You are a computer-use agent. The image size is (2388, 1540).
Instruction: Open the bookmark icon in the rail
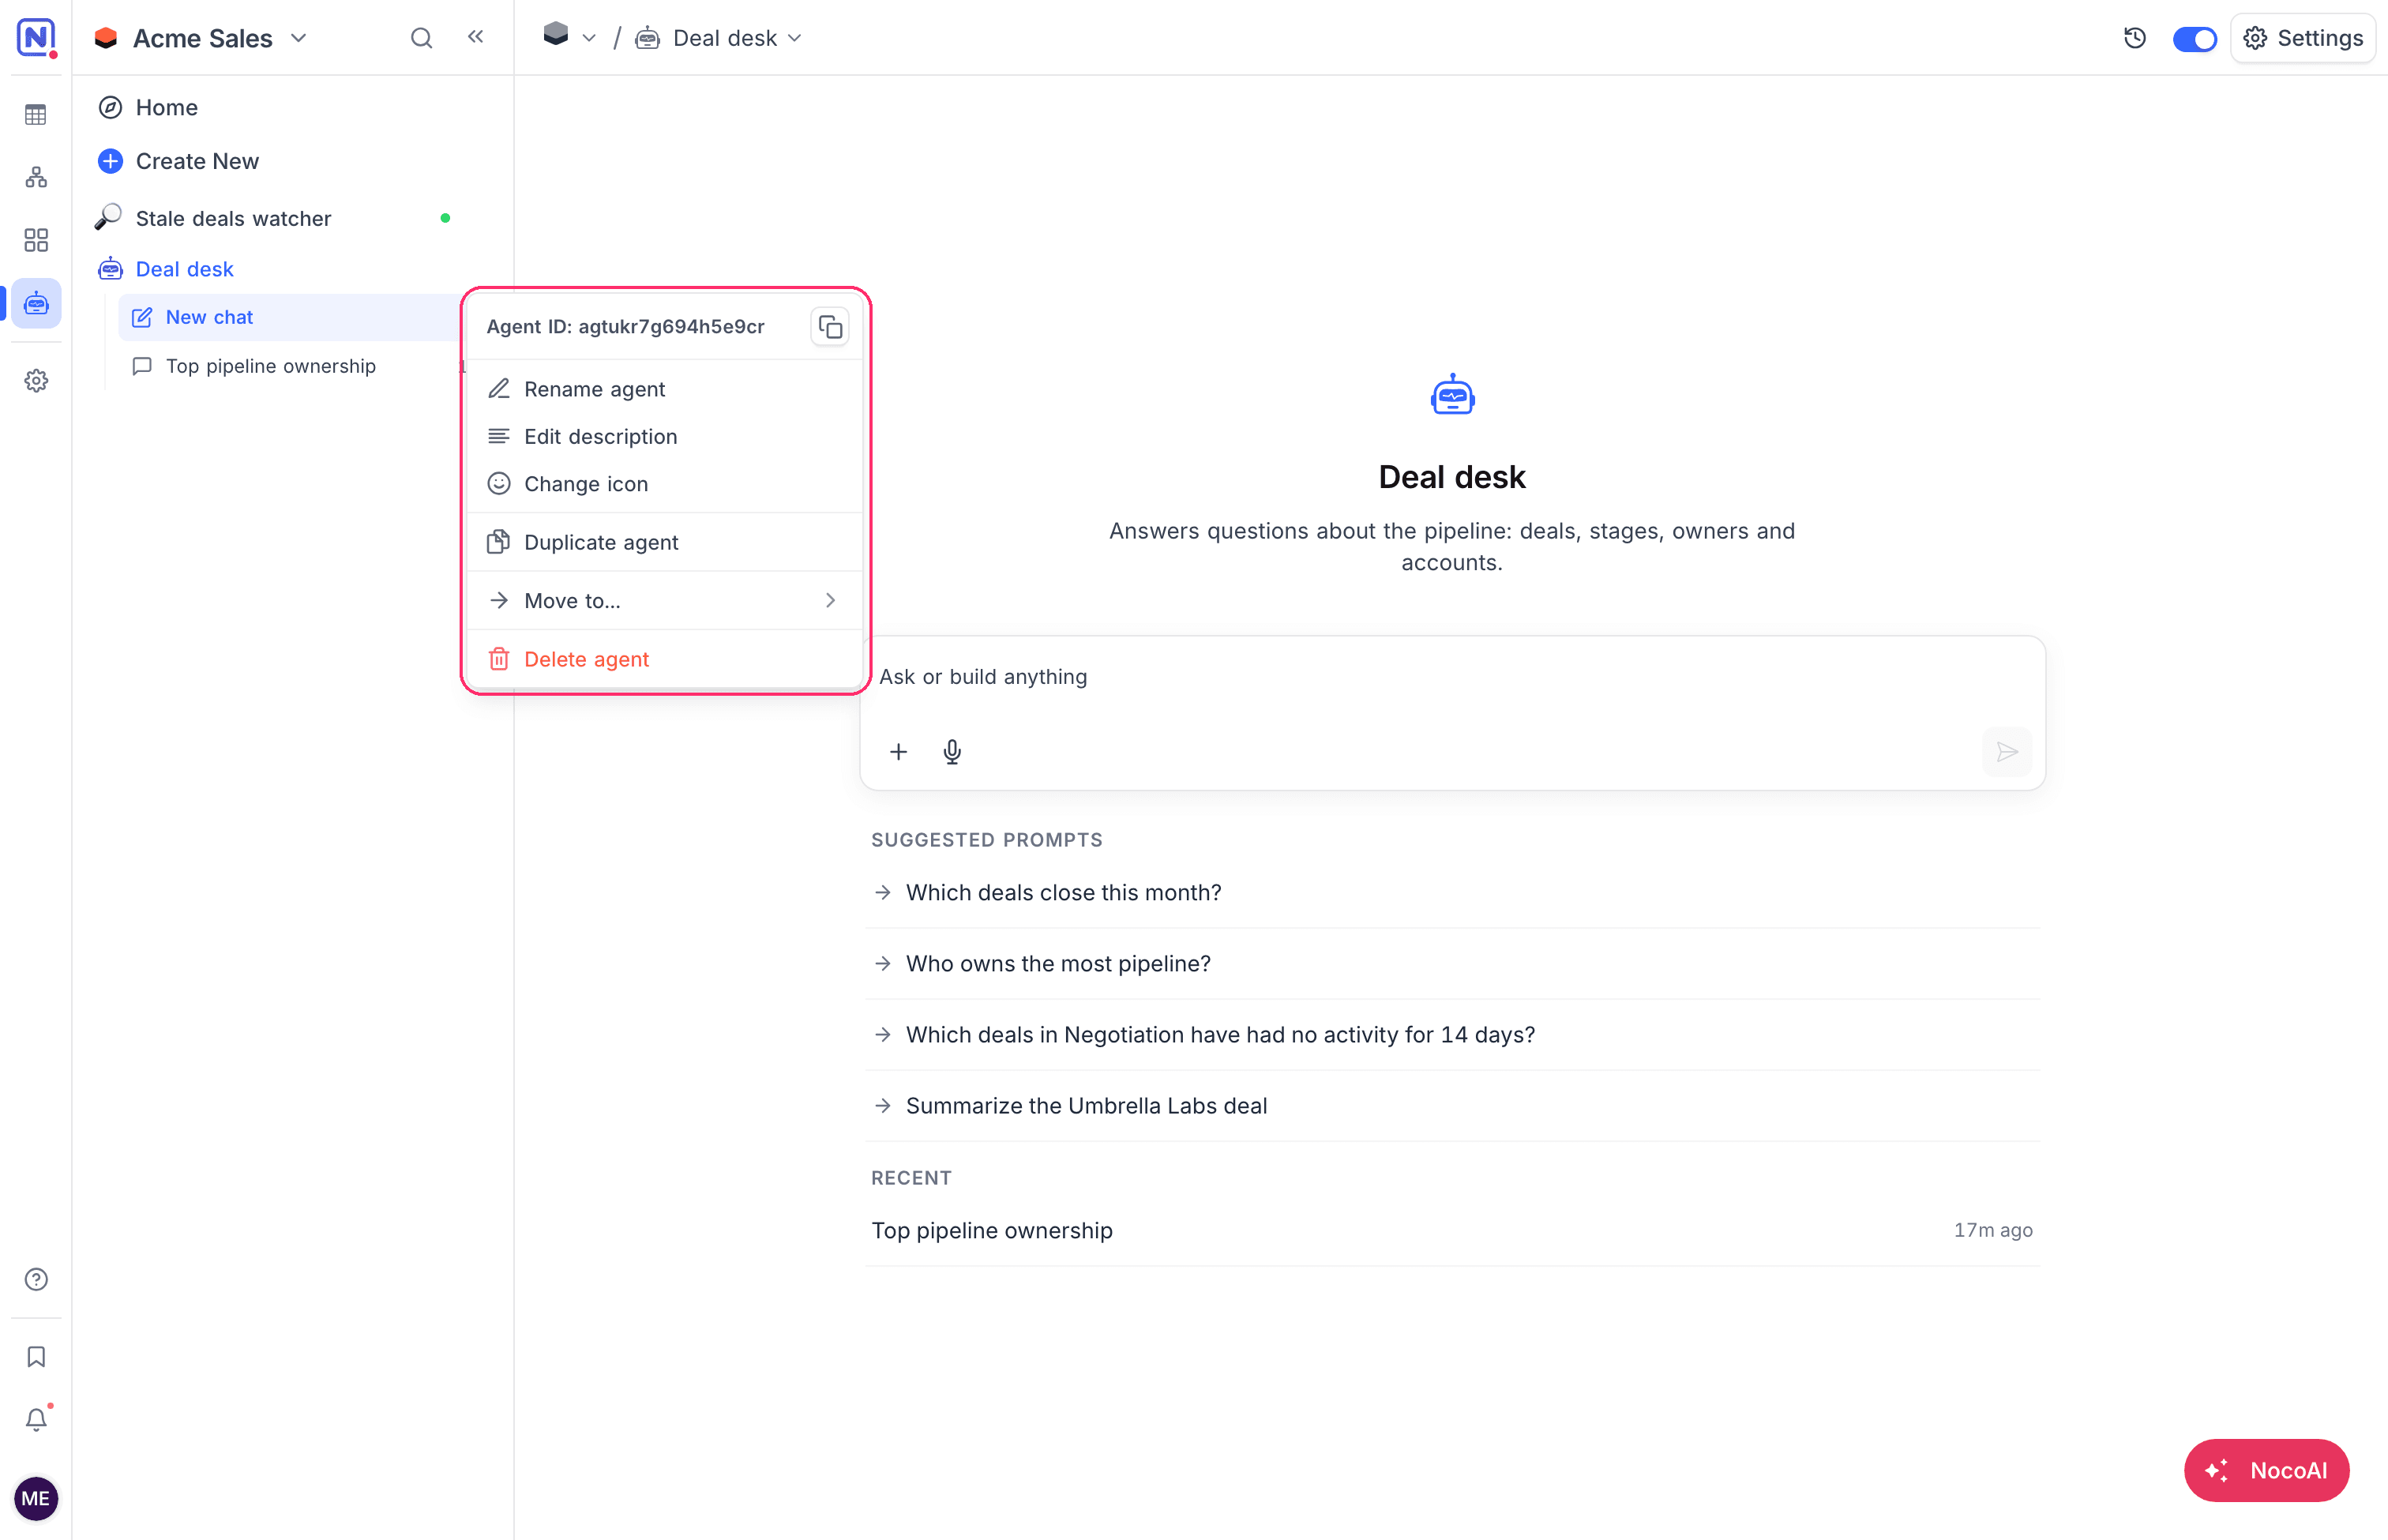pyautogui.click(x=36, y=1357)
